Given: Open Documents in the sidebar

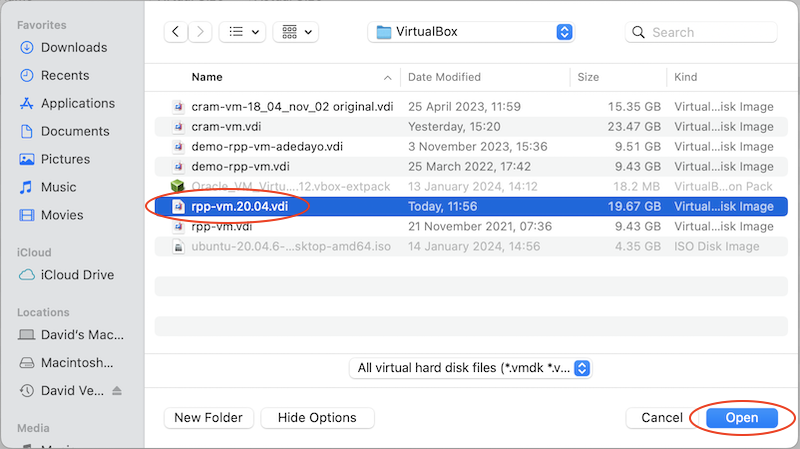Looking at the screenshot, I should tap(75, 132).
